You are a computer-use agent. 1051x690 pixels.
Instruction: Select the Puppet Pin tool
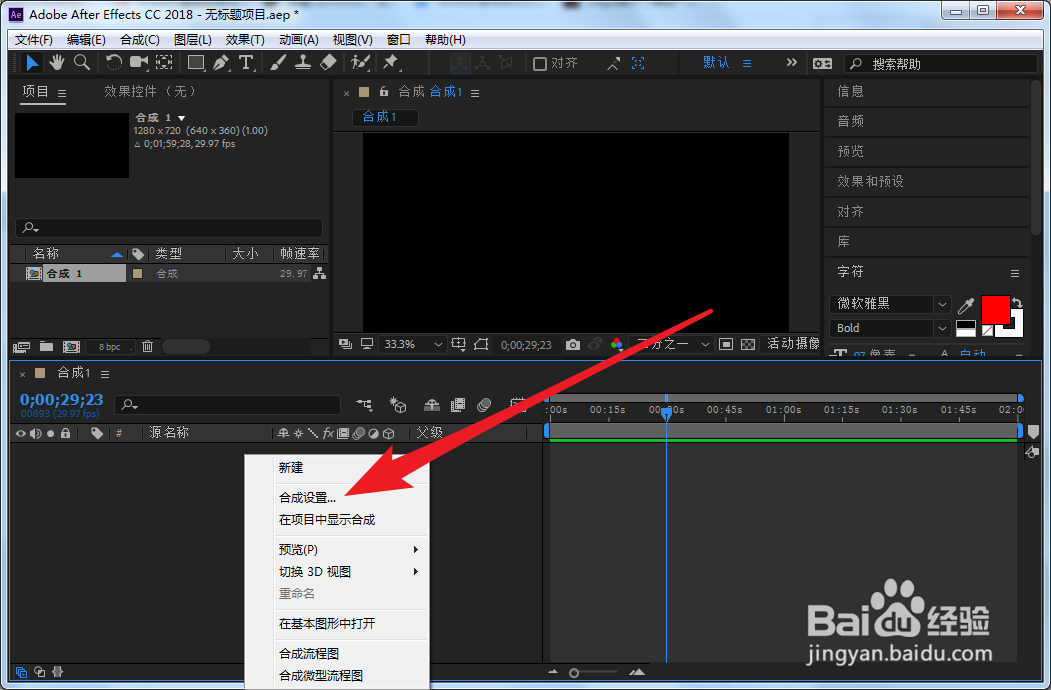click(390, 63)
